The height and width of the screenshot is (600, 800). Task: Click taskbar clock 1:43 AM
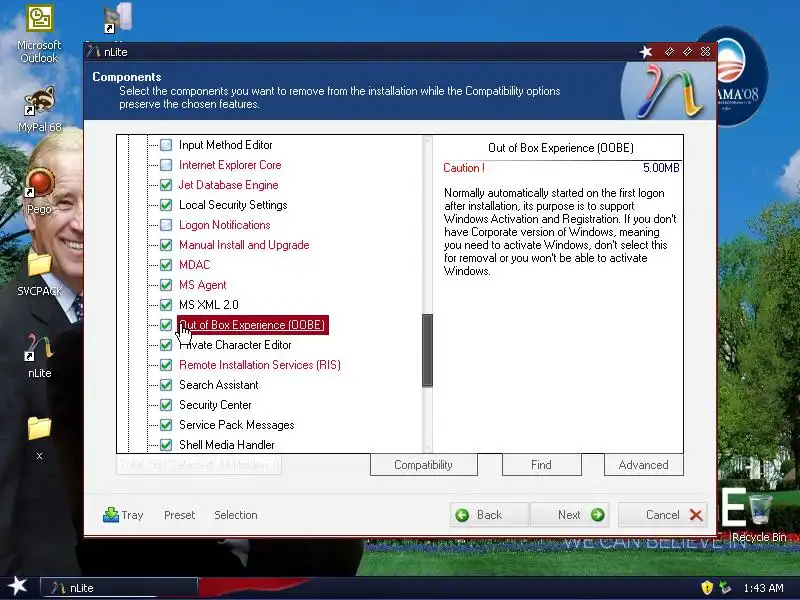point(763,588)
